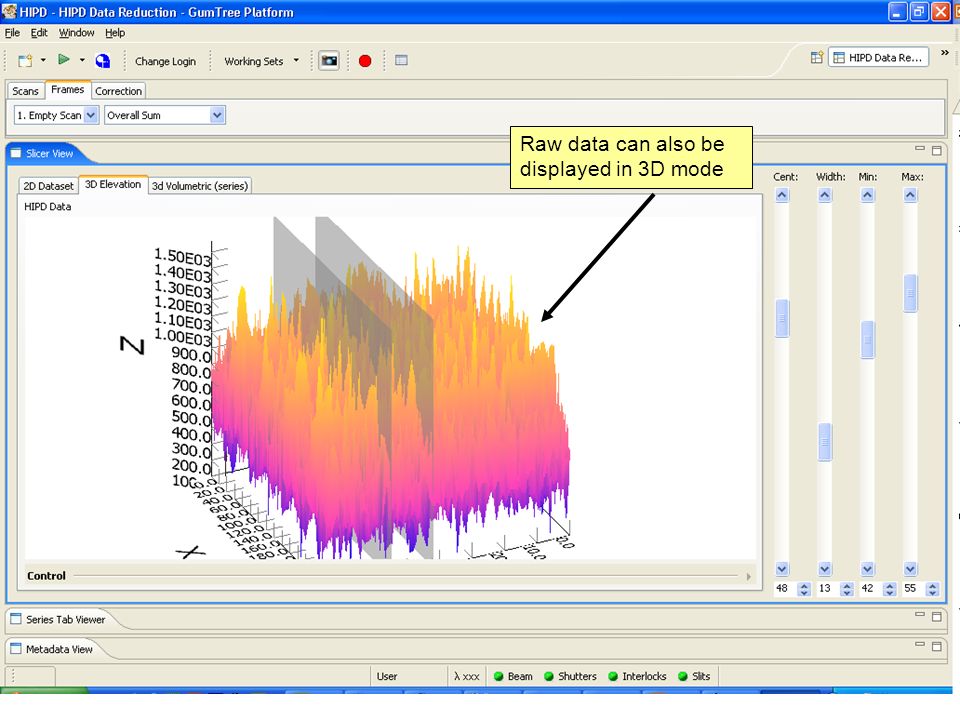Click the green Run arrow icon
The image size is (960, 720).
click(x=64, y=59)
